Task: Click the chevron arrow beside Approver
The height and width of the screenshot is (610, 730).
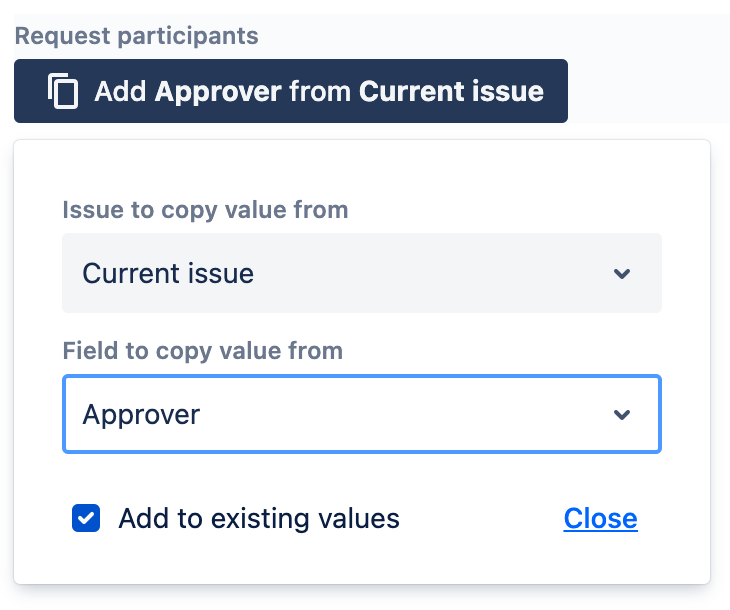Action: 622,414
